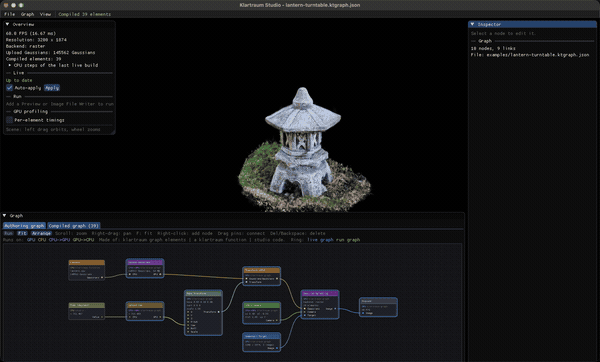Select the purple Upload Gaussians node

(x=145, y=268)
